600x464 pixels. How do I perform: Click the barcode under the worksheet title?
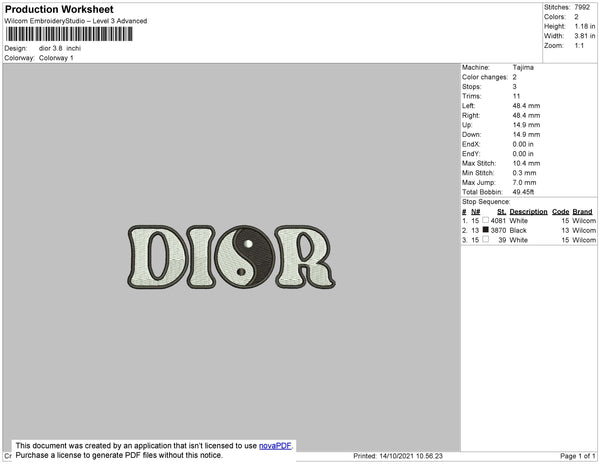click(69, 34)
